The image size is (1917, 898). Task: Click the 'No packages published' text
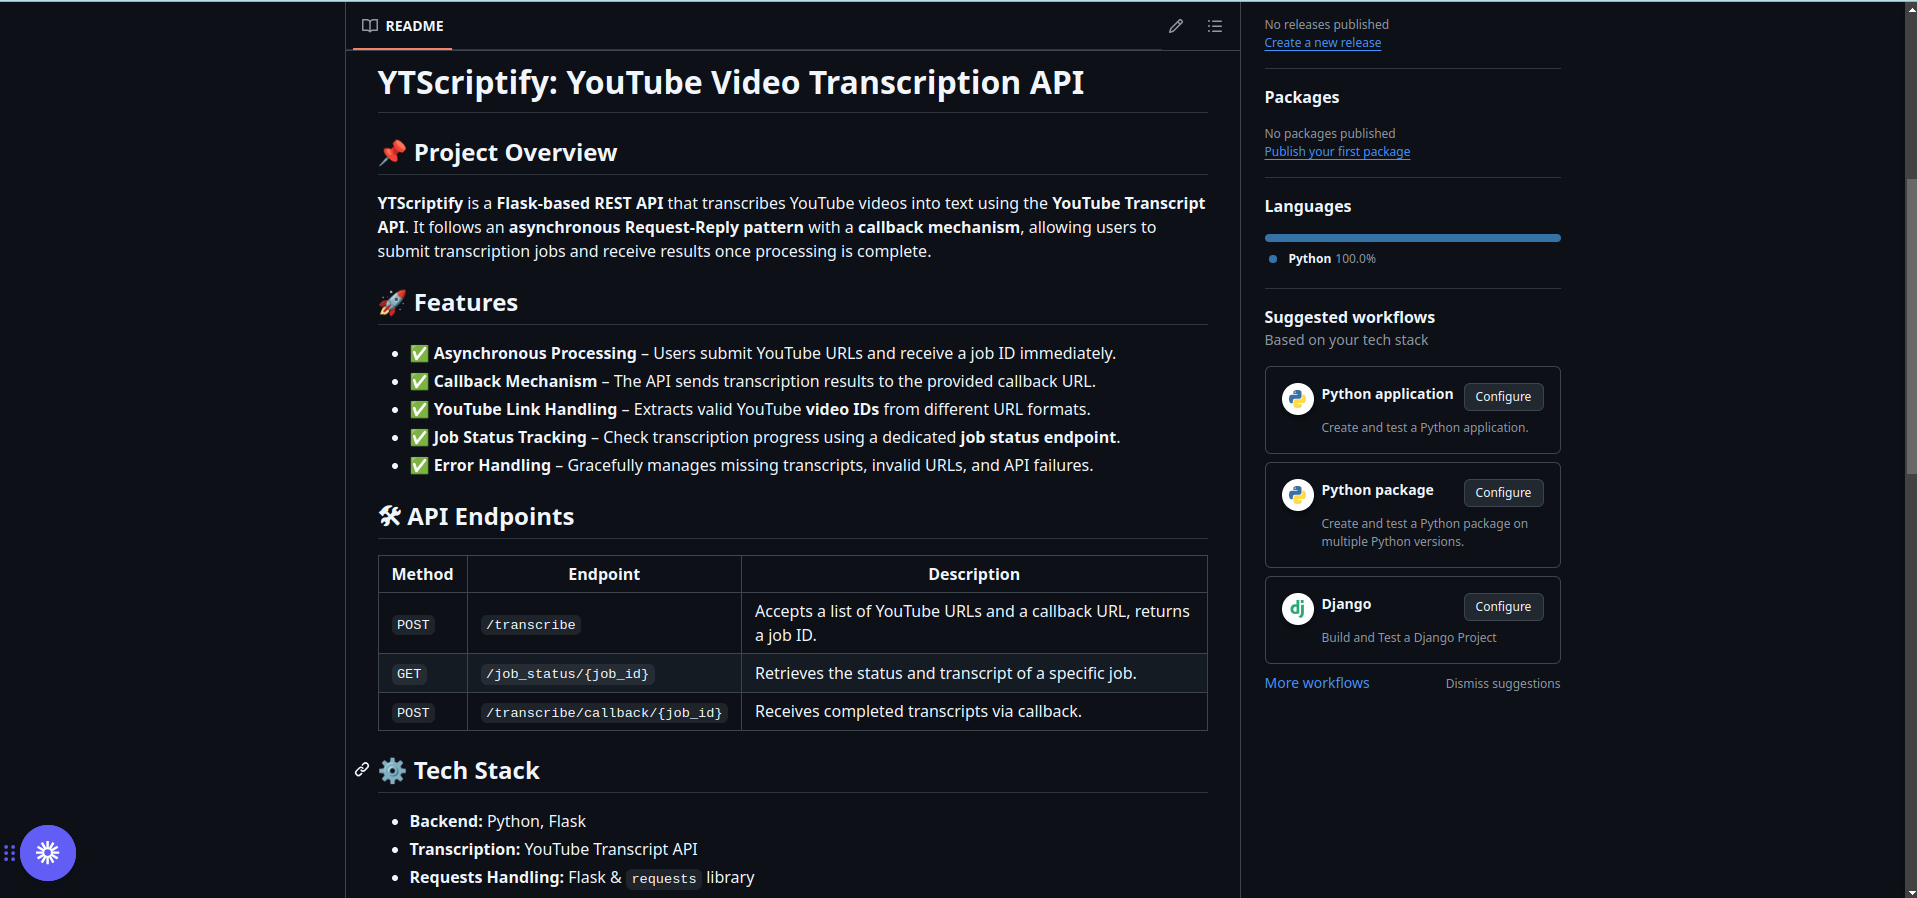pos(1329,134)
